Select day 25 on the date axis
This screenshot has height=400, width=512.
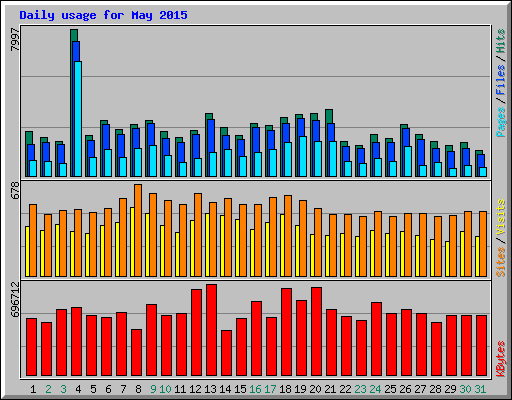click(x=390, y=389)
